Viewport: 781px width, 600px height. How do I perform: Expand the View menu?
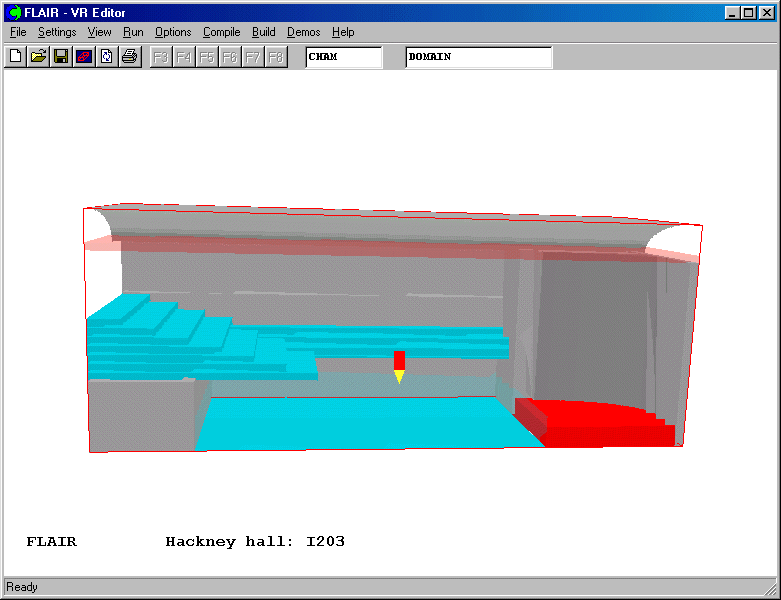pos(99,32)
